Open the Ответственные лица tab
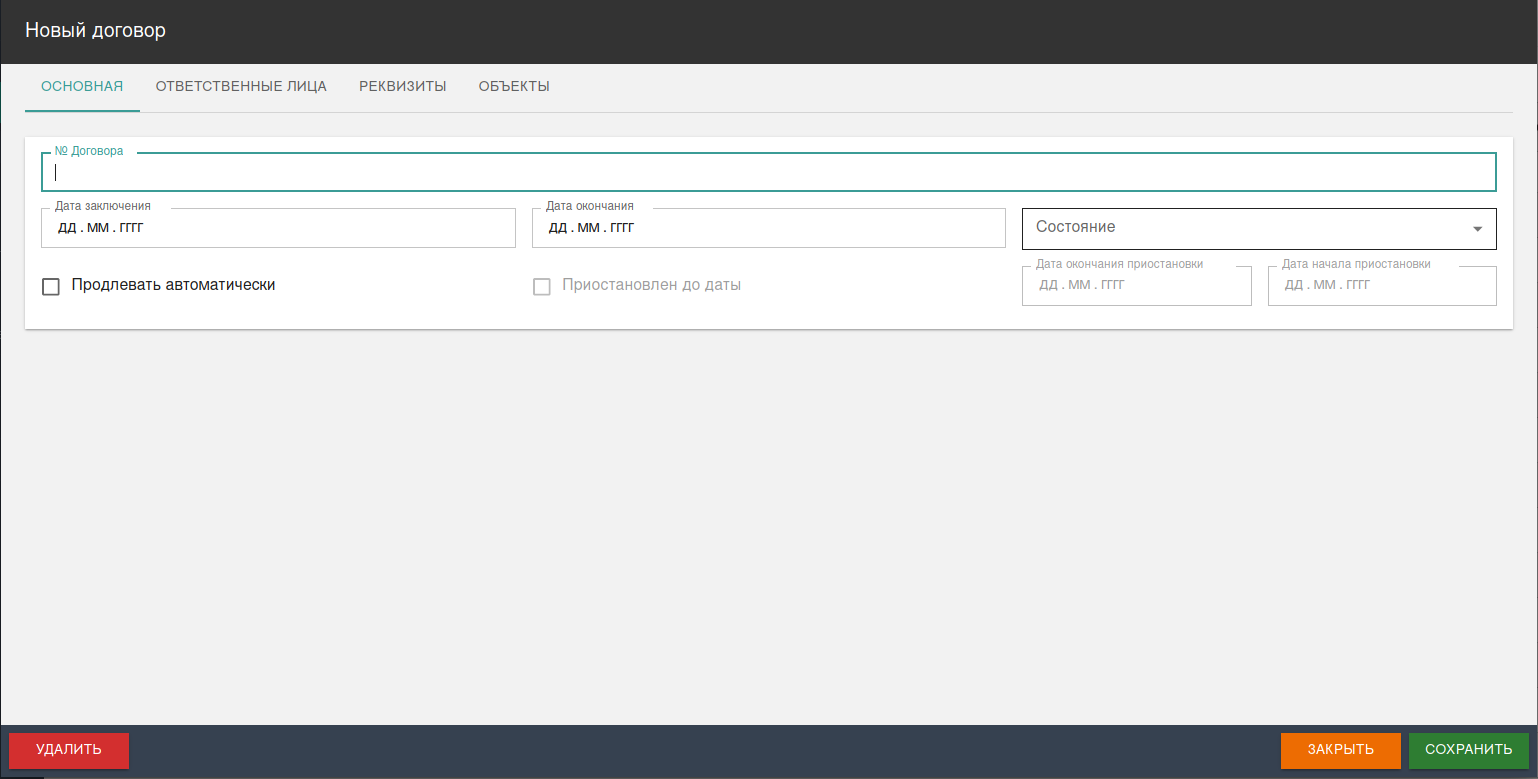The image size is (1538, 779). 241,86
